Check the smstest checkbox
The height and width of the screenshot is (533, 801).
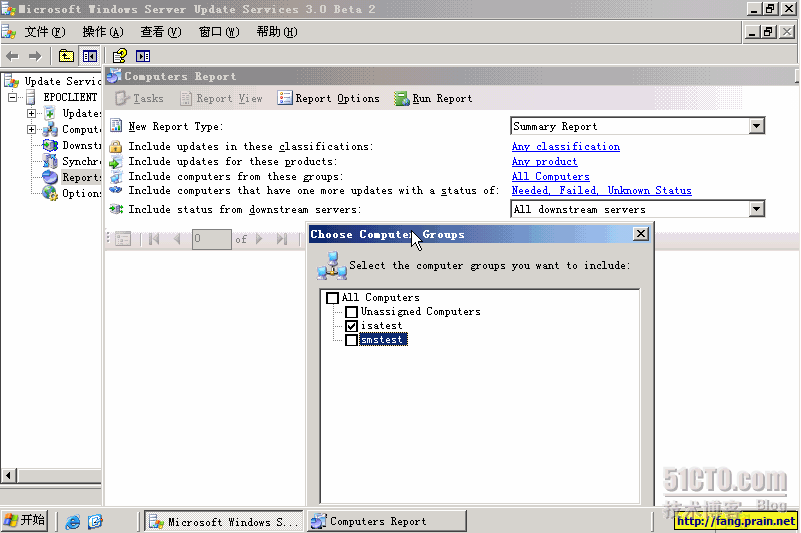[x=351, y=340]
